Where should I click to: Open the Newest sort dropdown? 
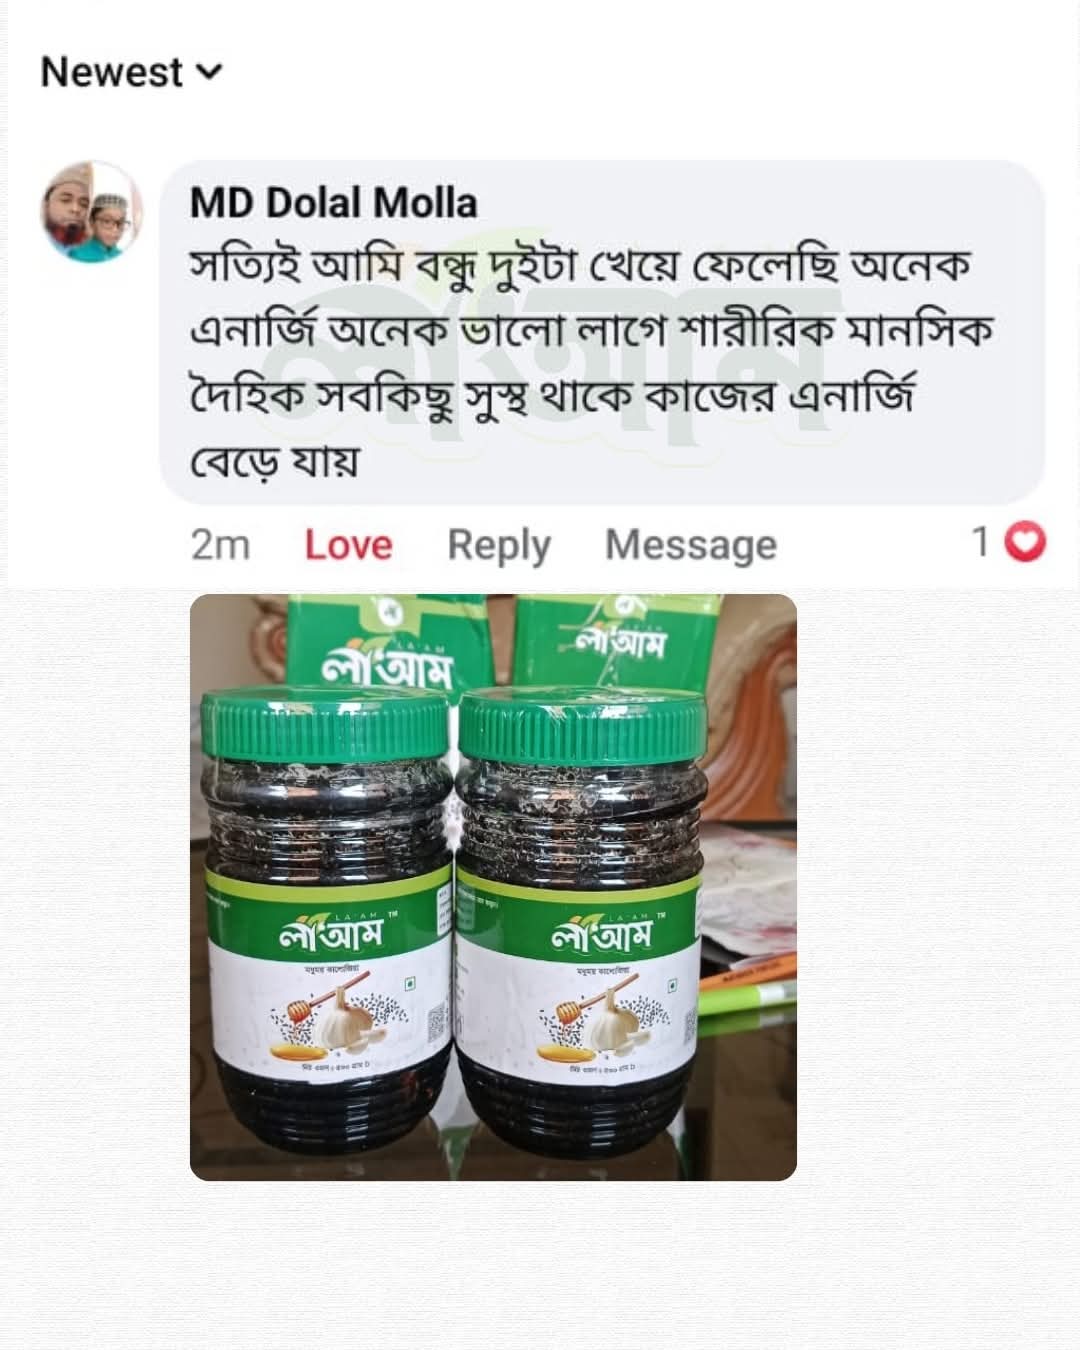131,72
